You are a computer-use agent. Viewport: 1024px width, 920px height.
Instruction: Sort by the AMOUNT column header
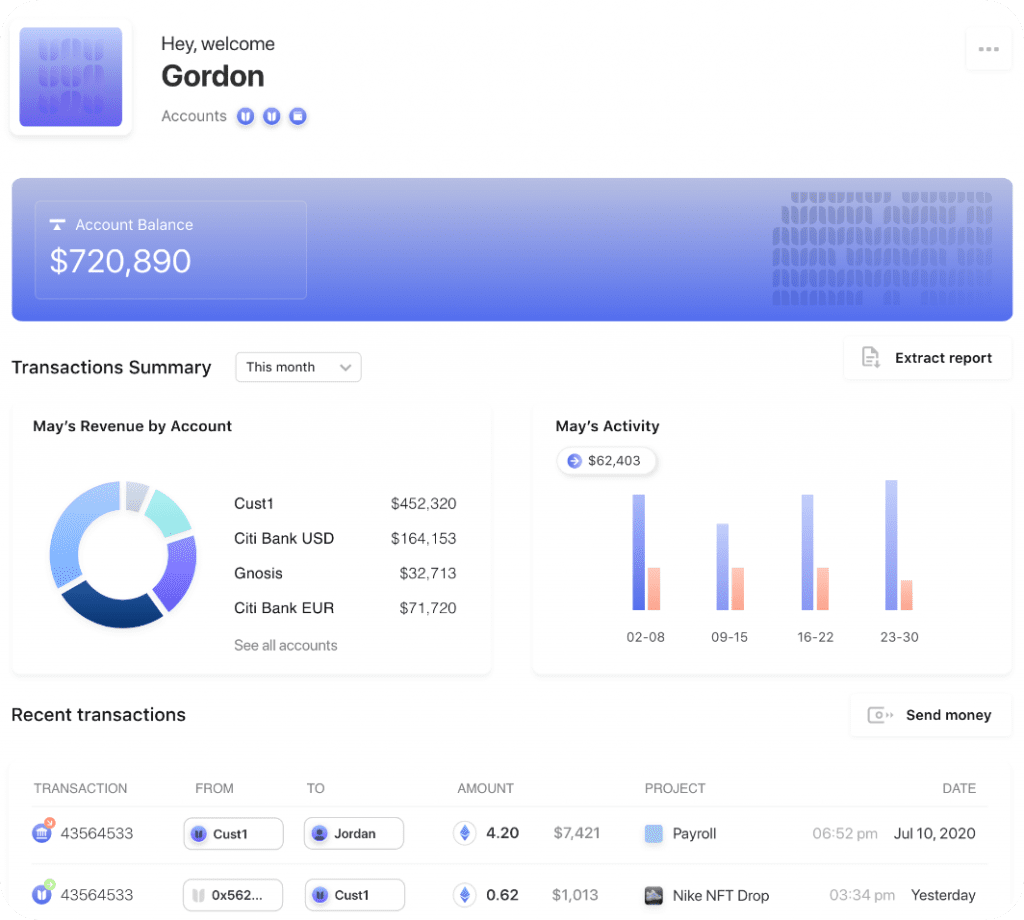(485, 788)
